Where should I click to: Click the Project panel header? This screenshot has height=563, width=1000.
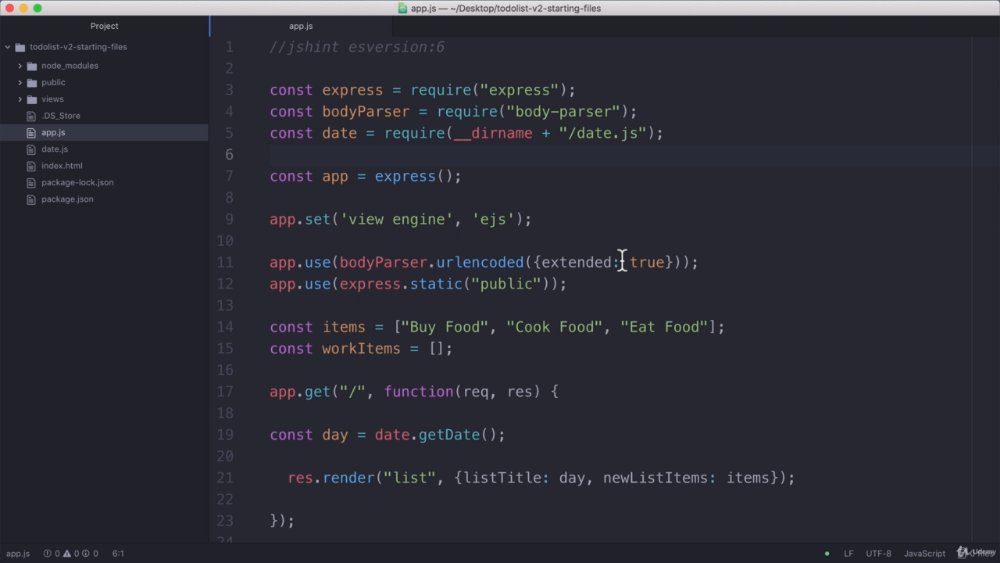tap(104, 26)
